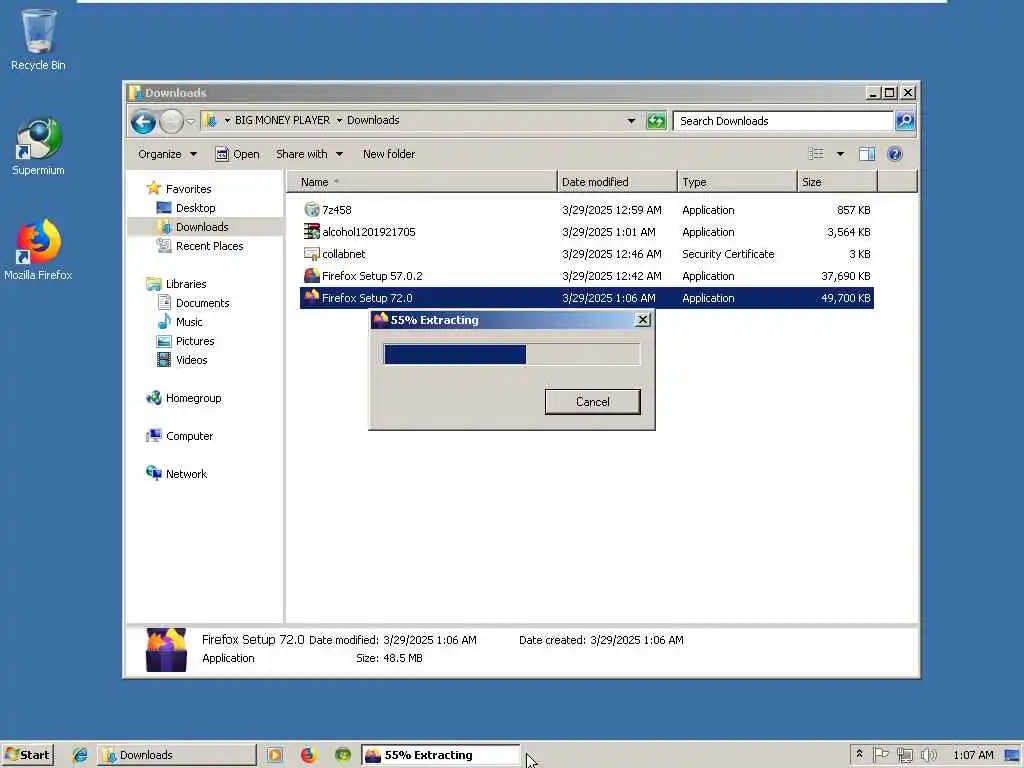Open the Videos library
The height and width of the screenshot is (768, 1024).
(191, 360)
